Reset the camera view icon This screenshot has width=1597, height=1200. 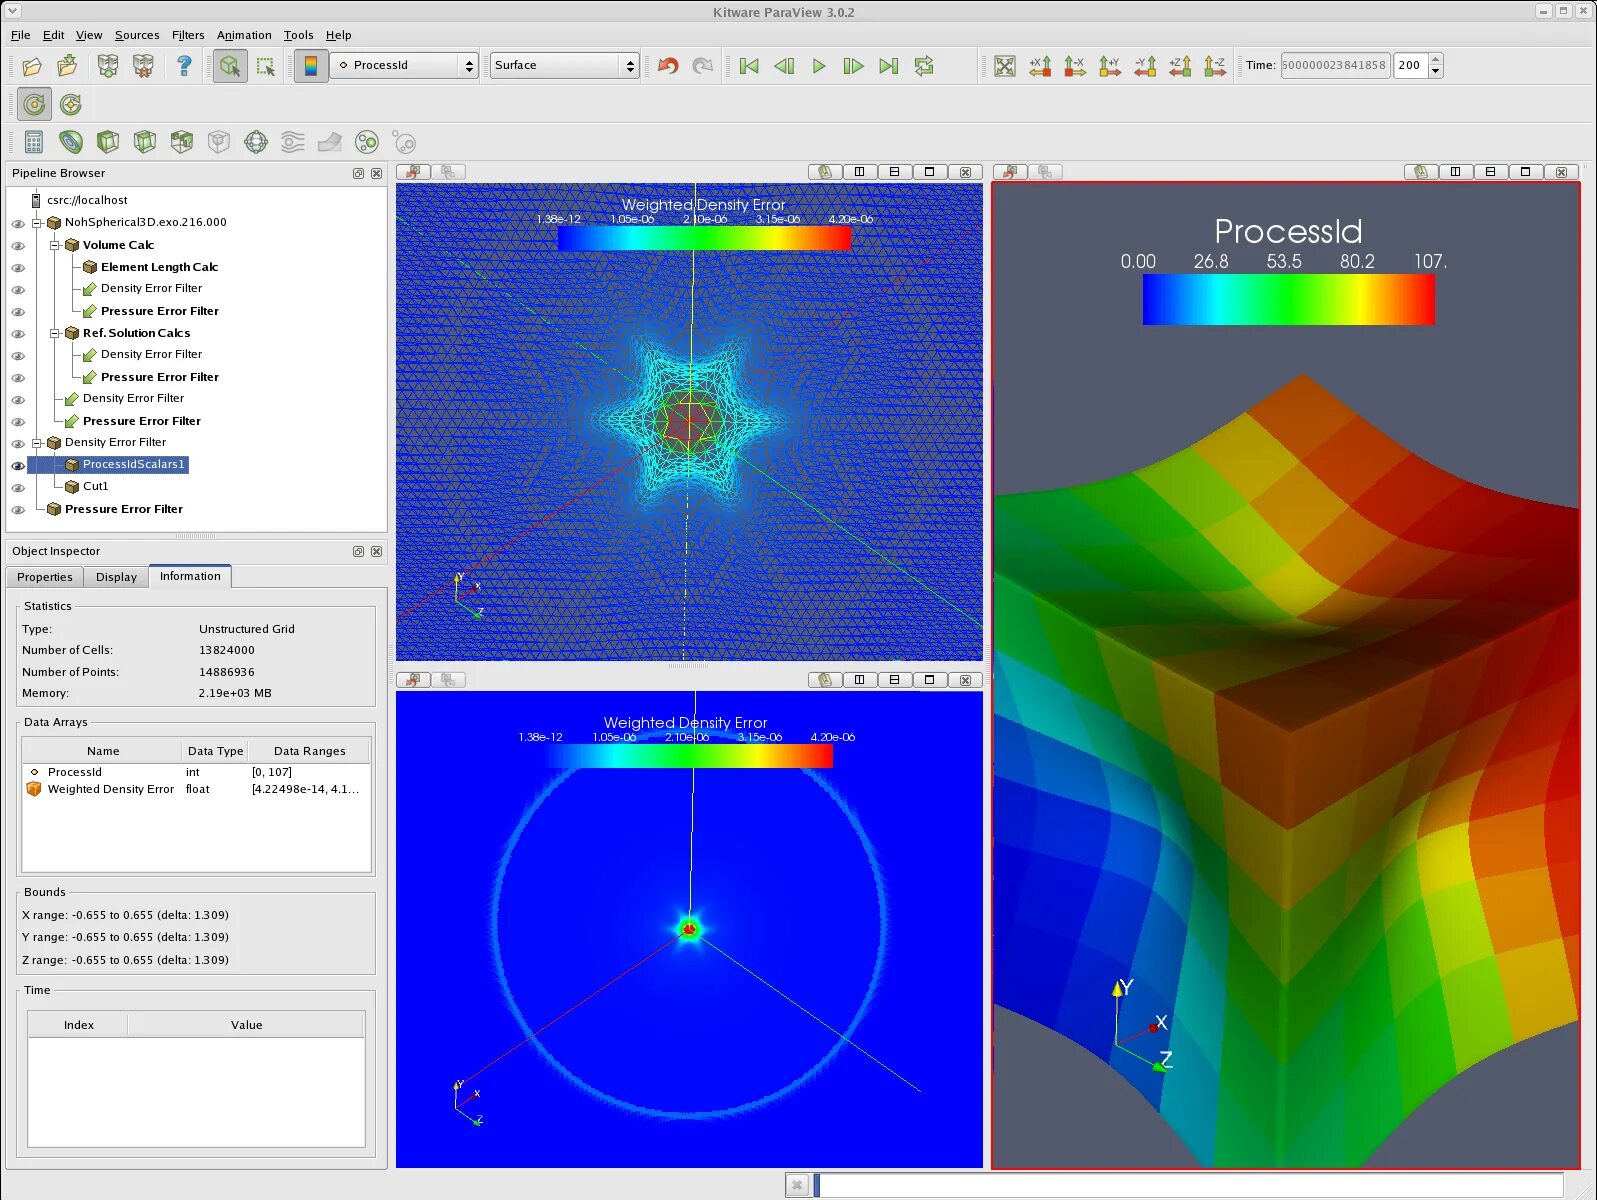point(1005,66)
